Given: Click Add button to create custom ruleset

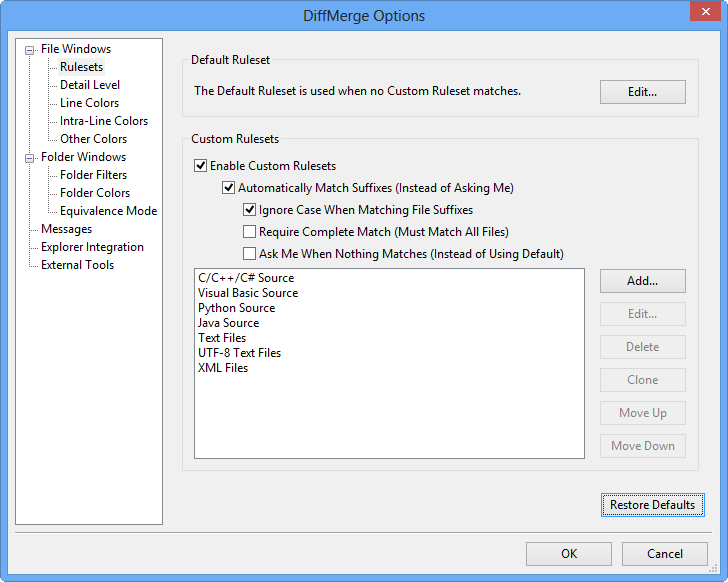Looking at the screenshot, I should 642,281.
